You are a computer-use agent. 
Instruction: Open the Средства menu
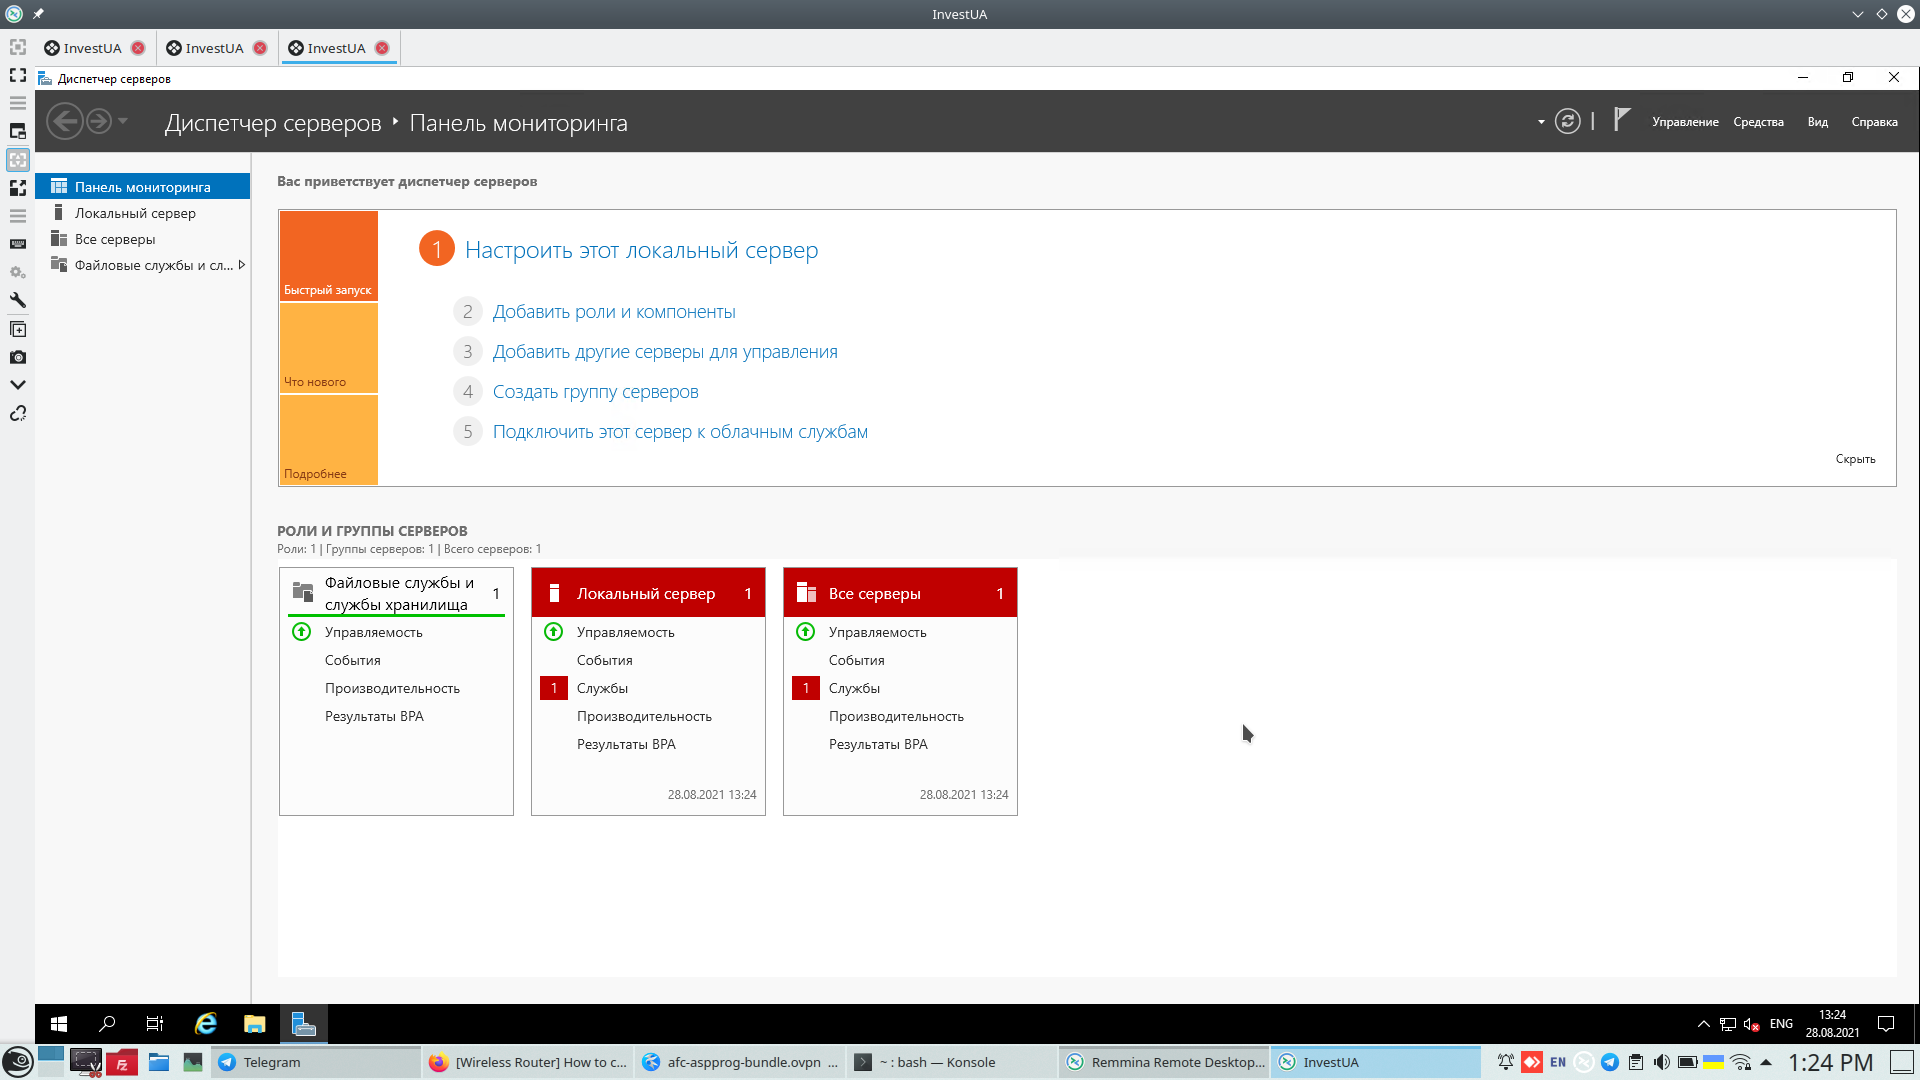tap(1757, 122)
